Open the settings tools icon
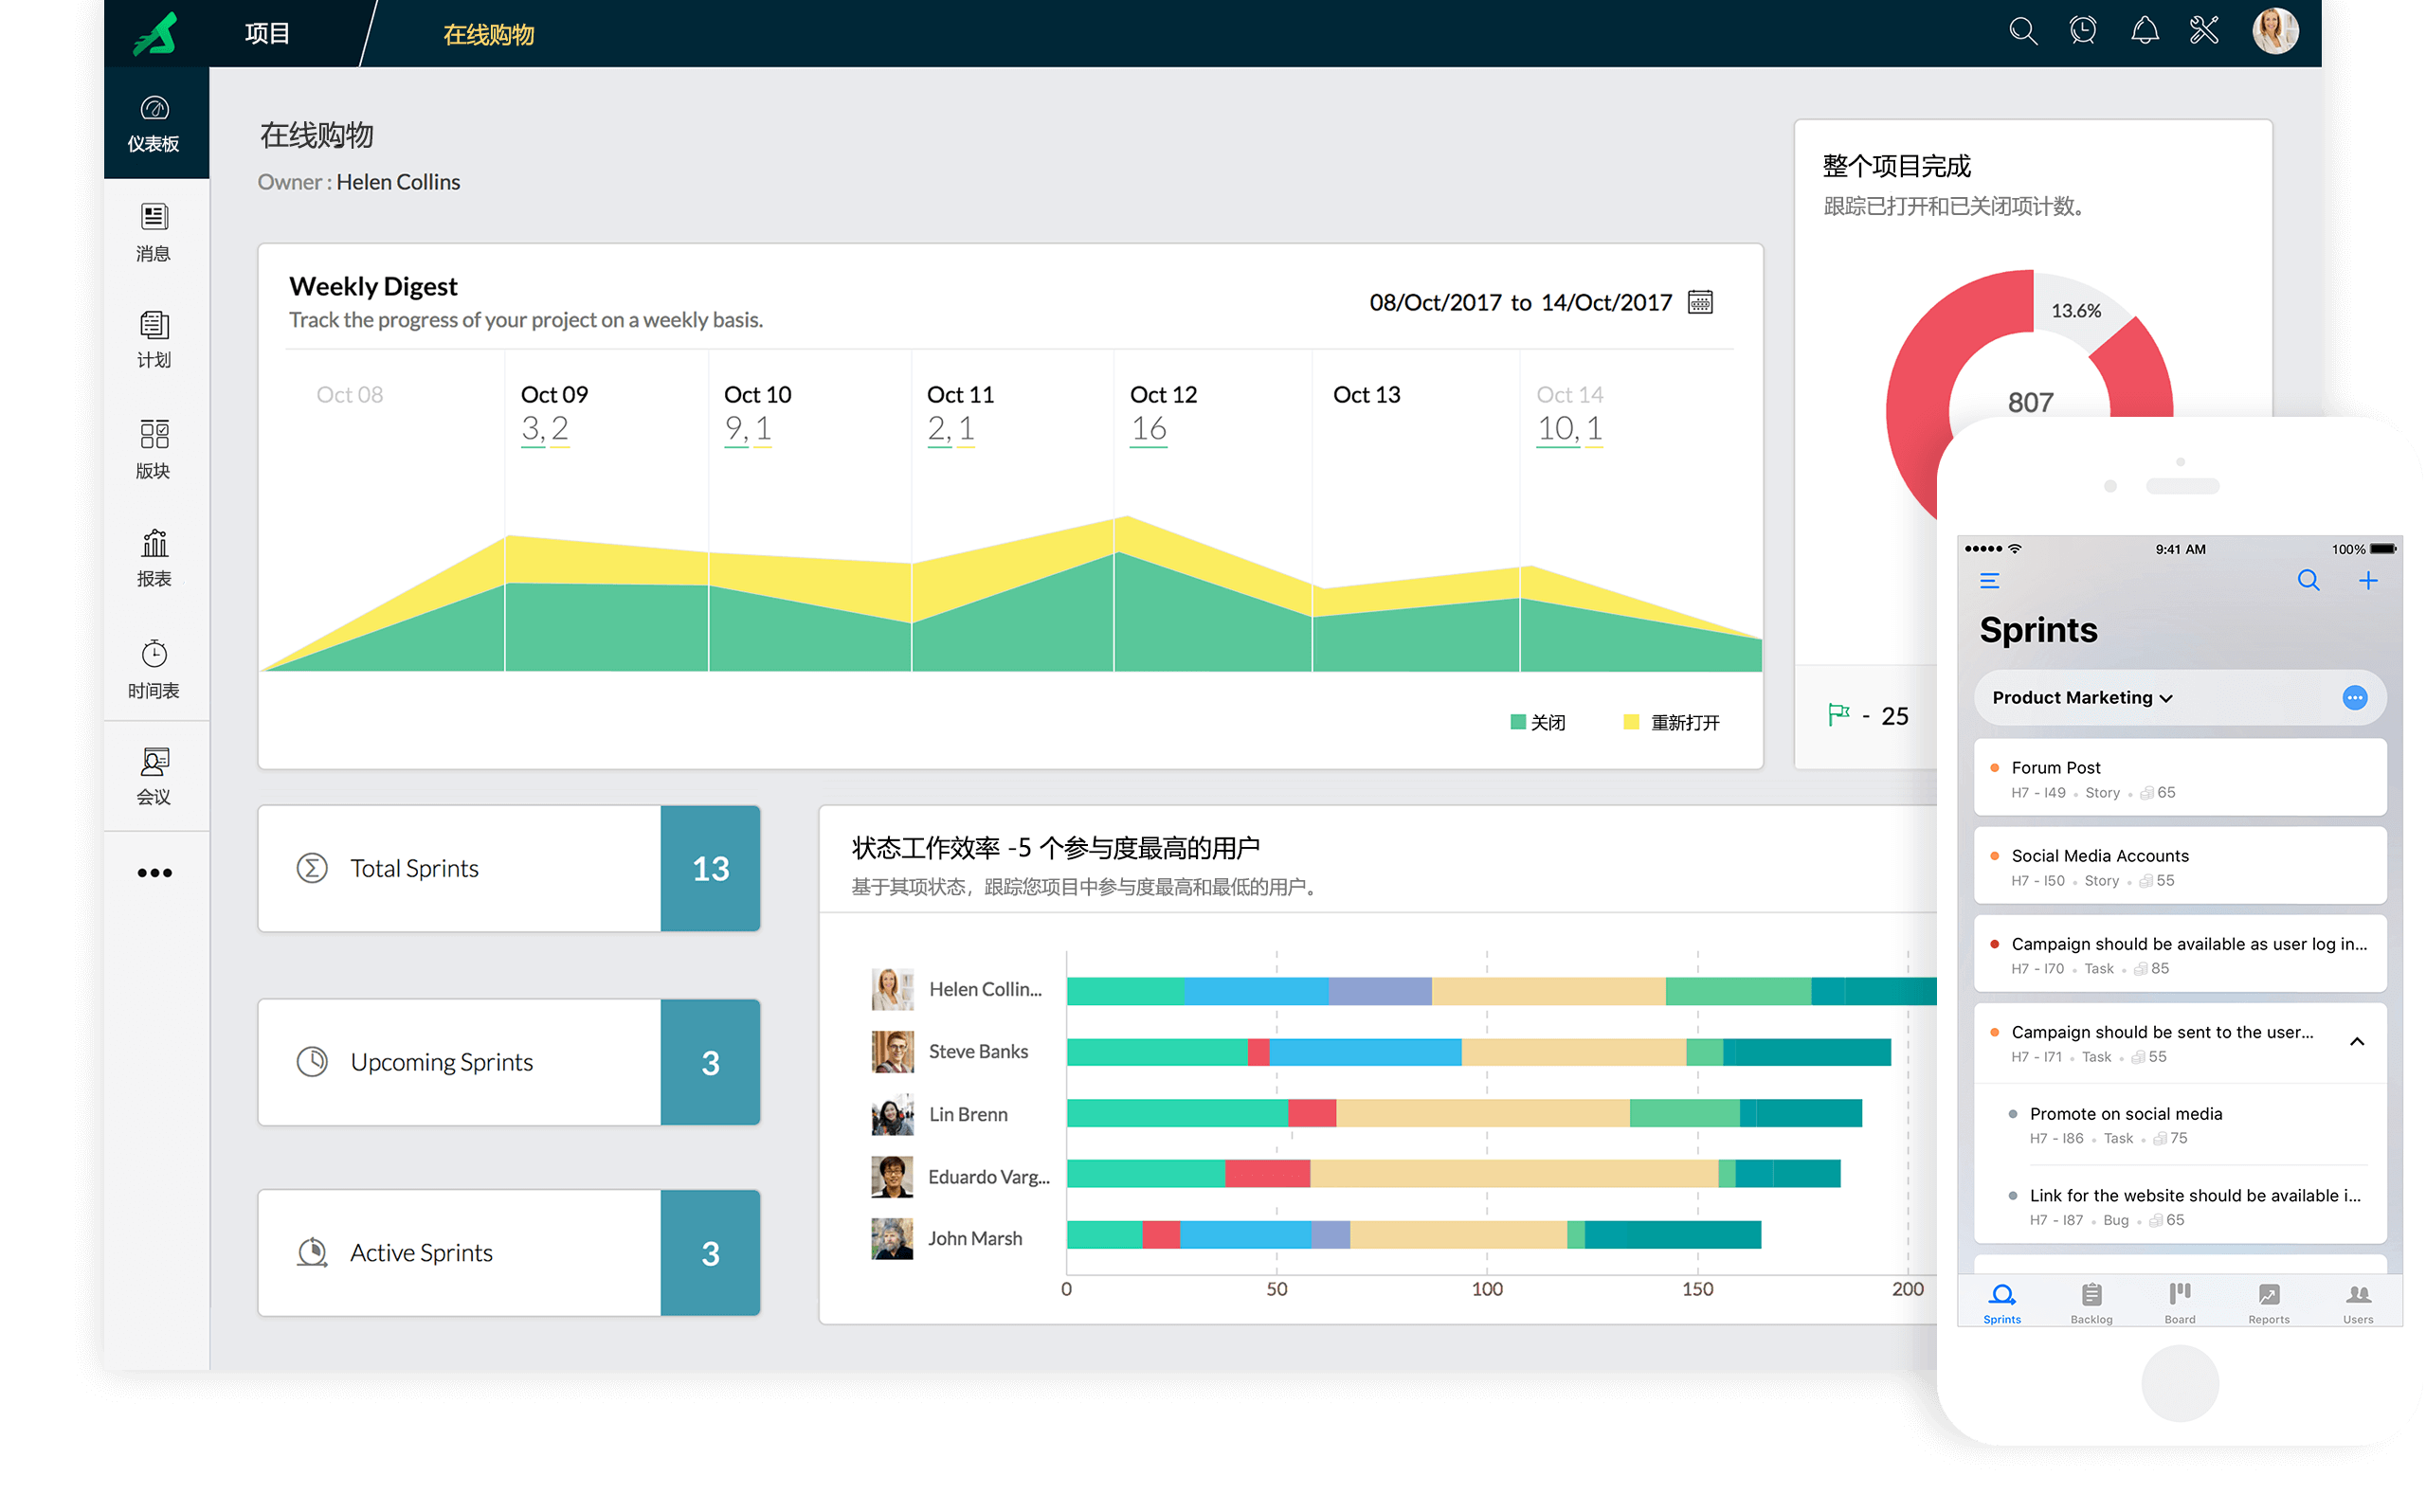 2204,32
